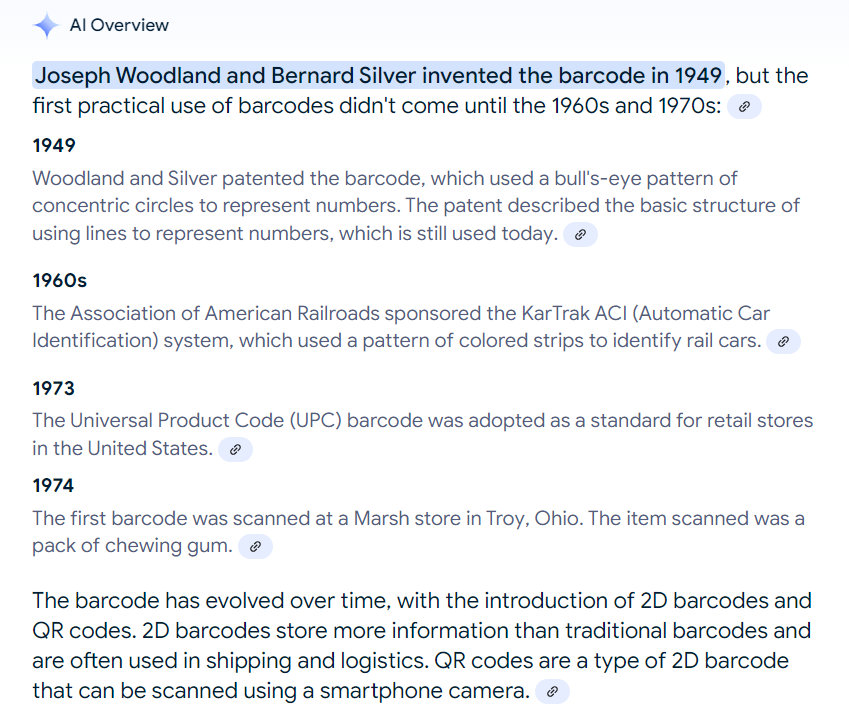Open source link for the UPC adoption paragraph
The image size is (849, 724).
(x=235, y=449)
